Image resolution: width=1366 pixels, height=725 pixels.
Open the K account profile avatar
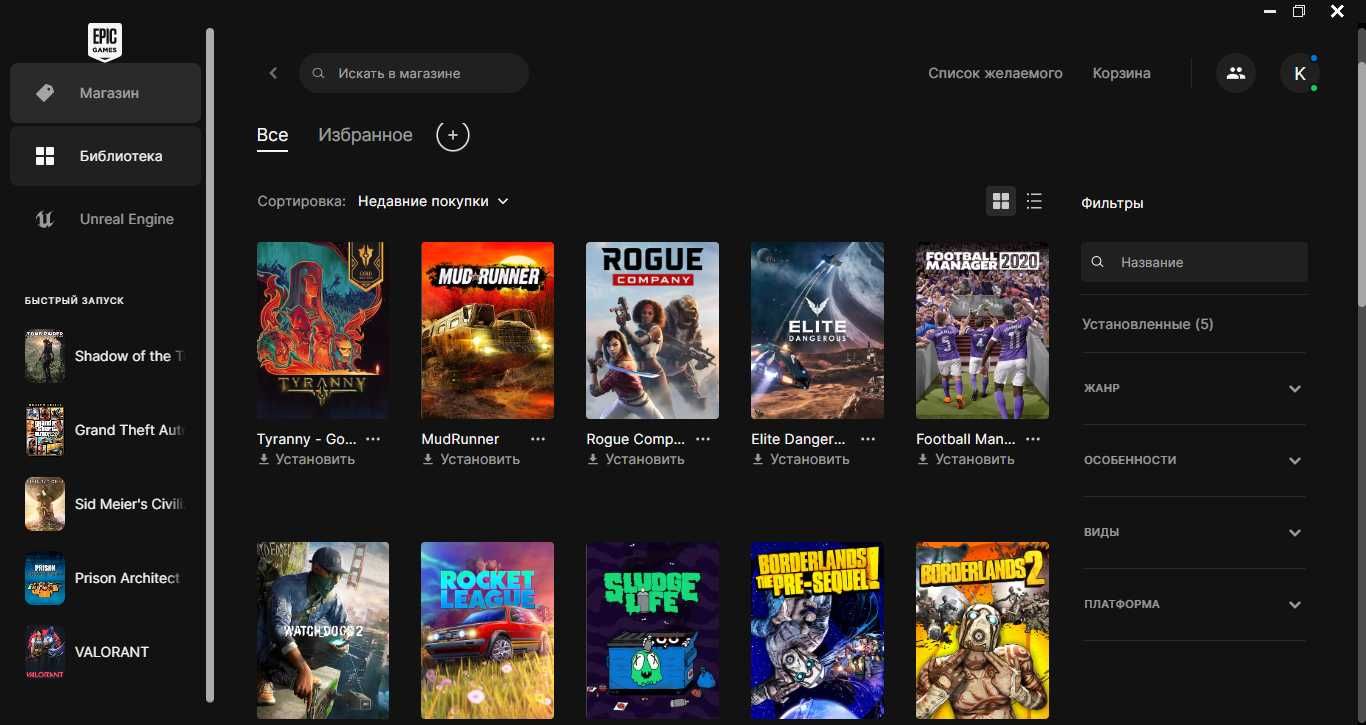click(x=1300, y=73)
